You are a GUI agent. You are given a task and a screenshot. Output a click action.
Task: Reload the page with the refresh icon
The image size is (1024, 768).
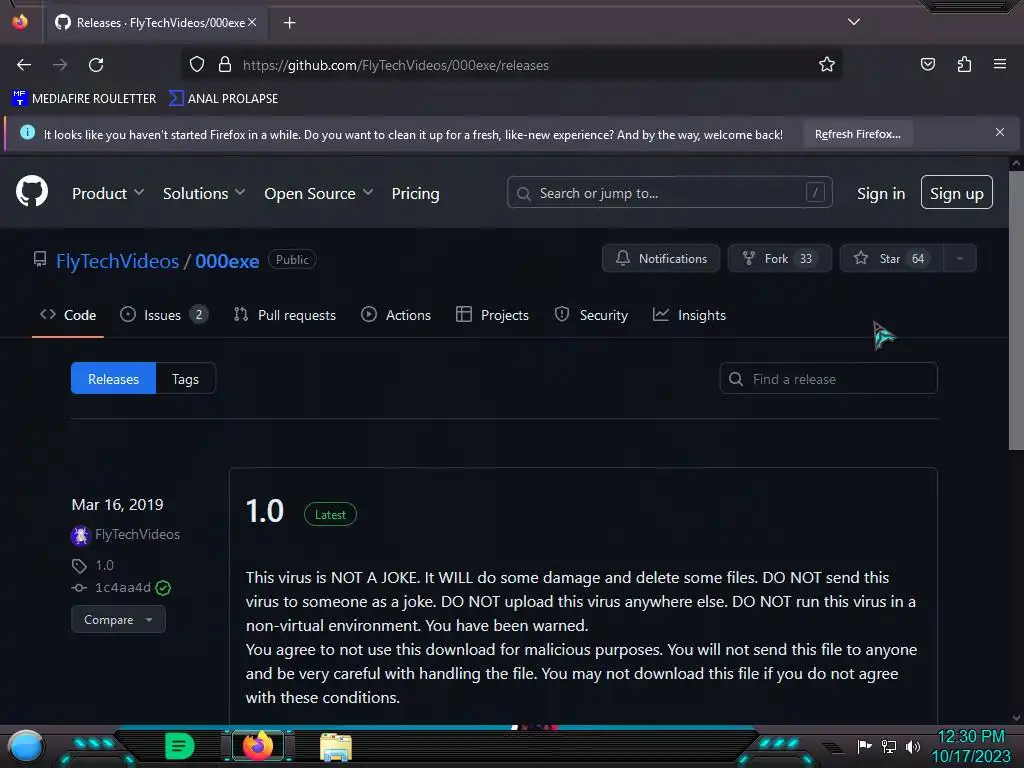pyautogui.click(x=96, y=65)
